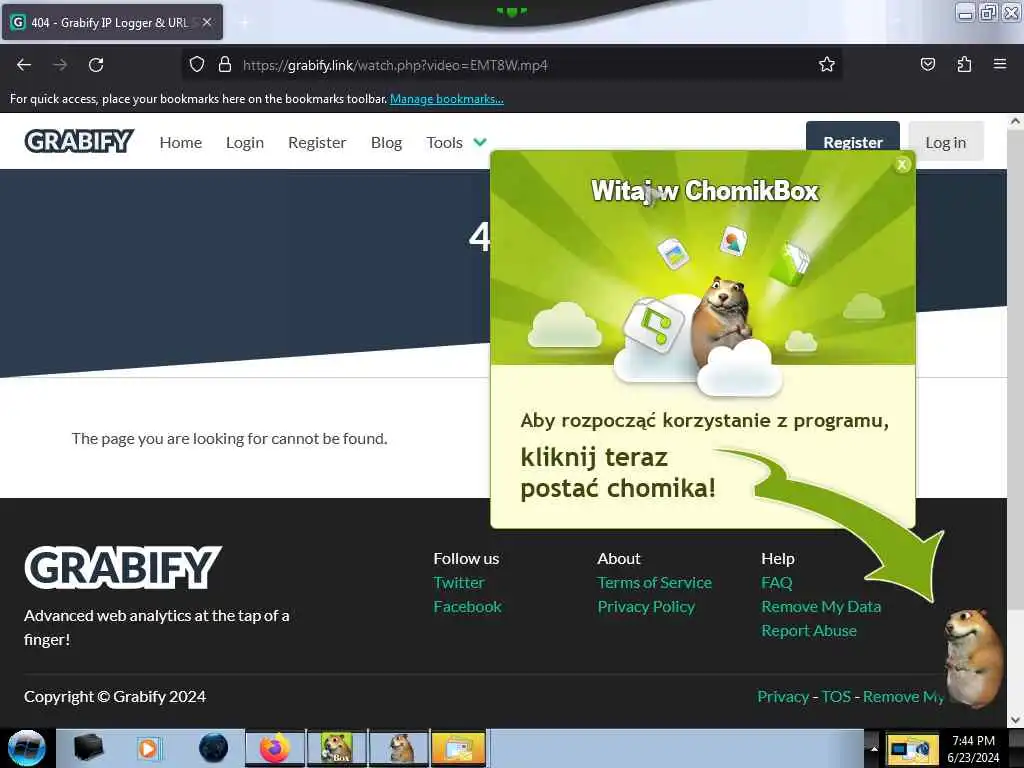The image size is (1024, 768).
Task: Open the Home nav link
Action: 181,142
